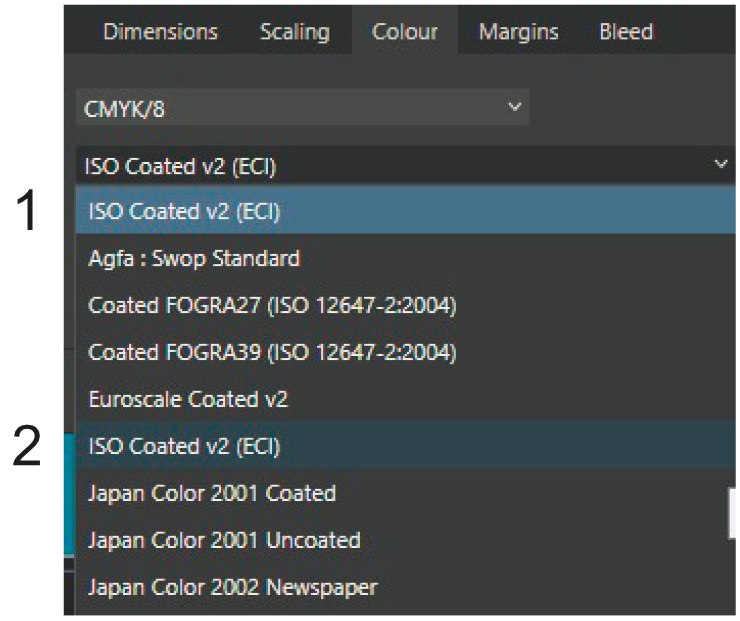Click the profile list scrollbar thumb
Screen dimensions: 740x621
tap(732, 513)
